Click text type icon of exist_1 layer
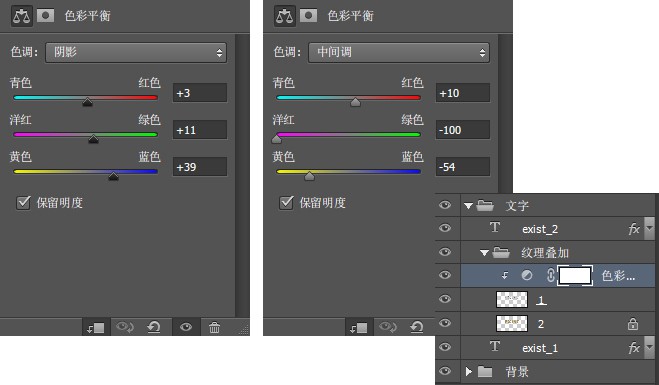659x385 pixels. (495, 347)
